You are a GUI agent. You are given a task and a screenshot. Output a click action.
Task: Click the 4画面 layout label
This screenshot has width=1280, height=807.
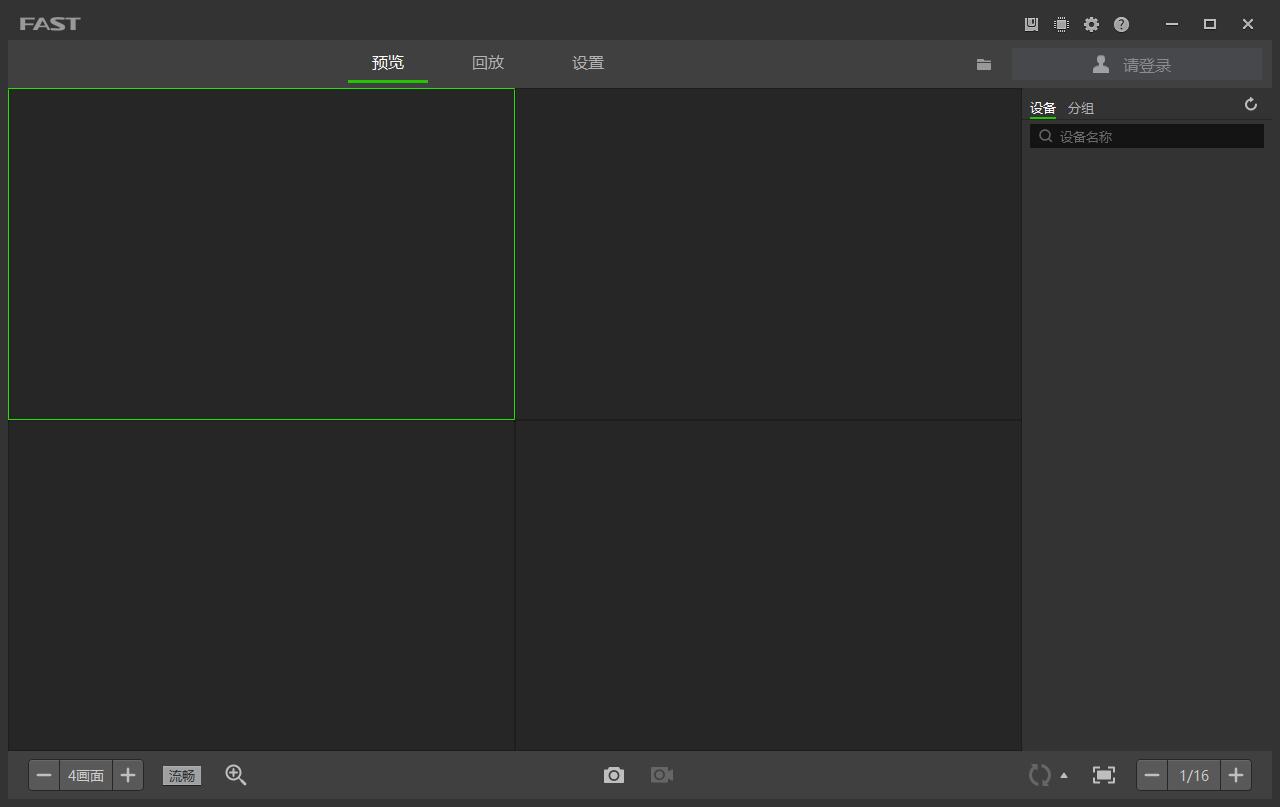pos(86,775)
